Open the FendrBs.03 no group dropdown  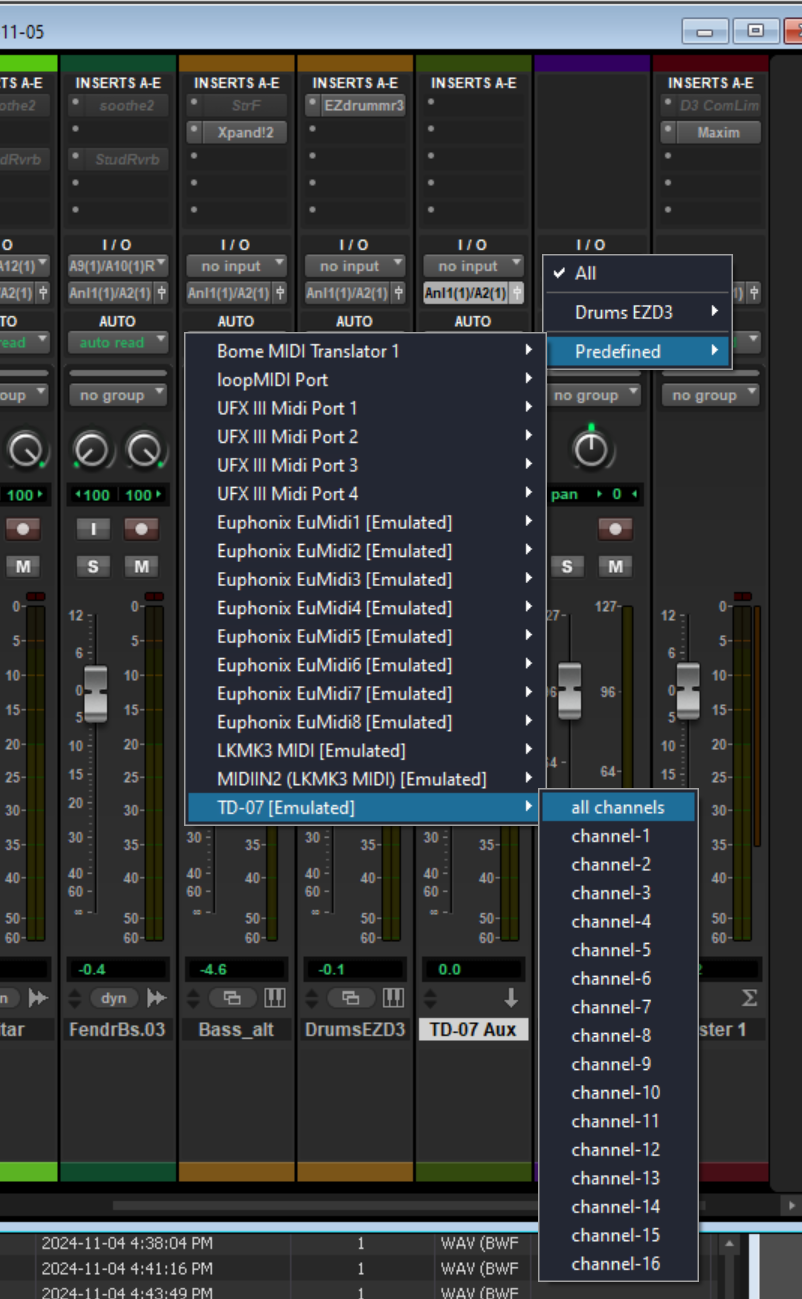click(118, 395)
